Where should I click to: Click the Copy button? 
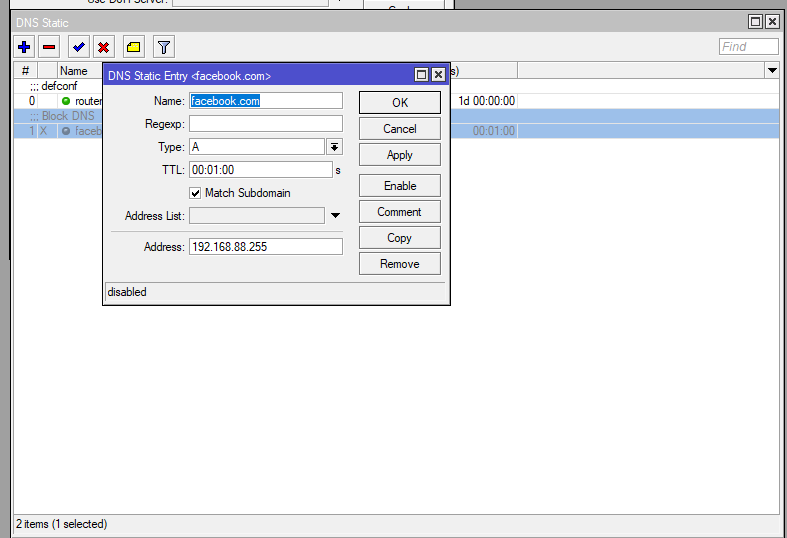point(399,238)
